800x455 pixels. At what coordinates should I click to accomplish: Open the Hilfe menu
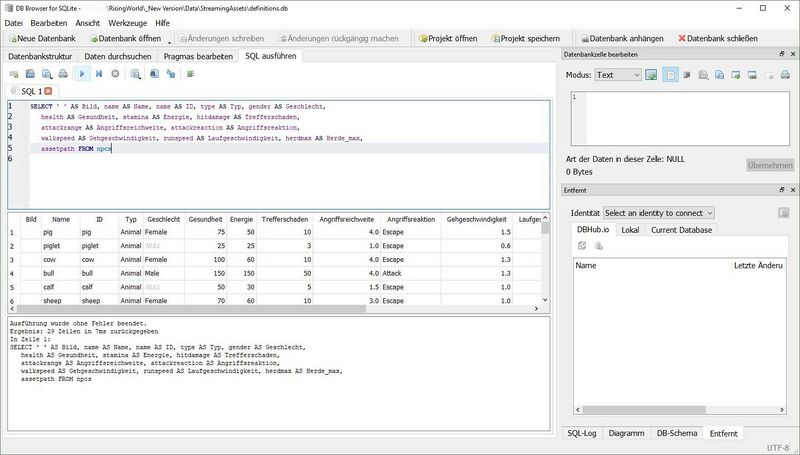[x=163, y=23]
